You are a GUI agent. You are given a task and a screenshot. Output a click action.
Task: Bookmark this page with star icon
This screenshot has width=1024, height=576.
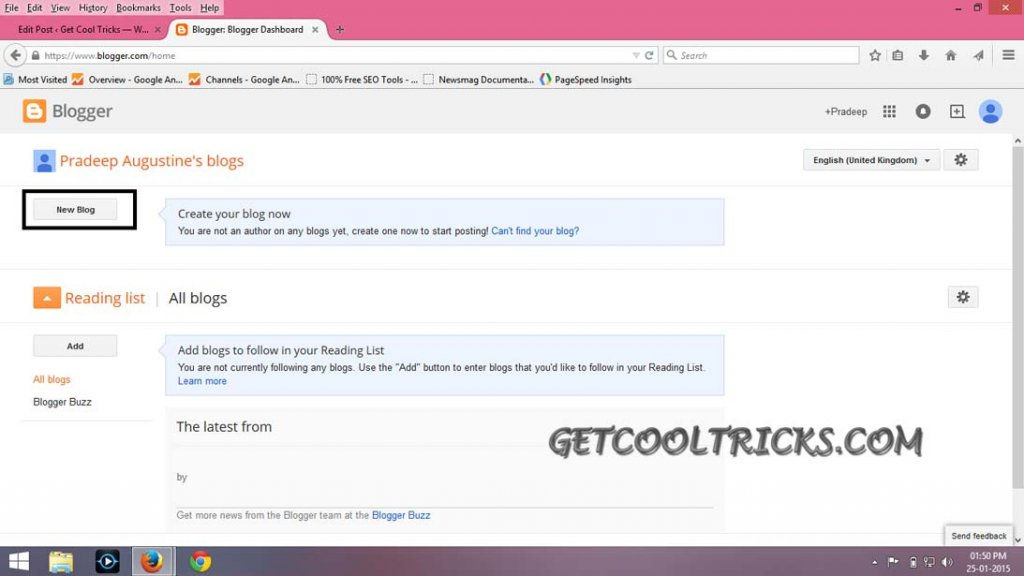tap(875, 56)
